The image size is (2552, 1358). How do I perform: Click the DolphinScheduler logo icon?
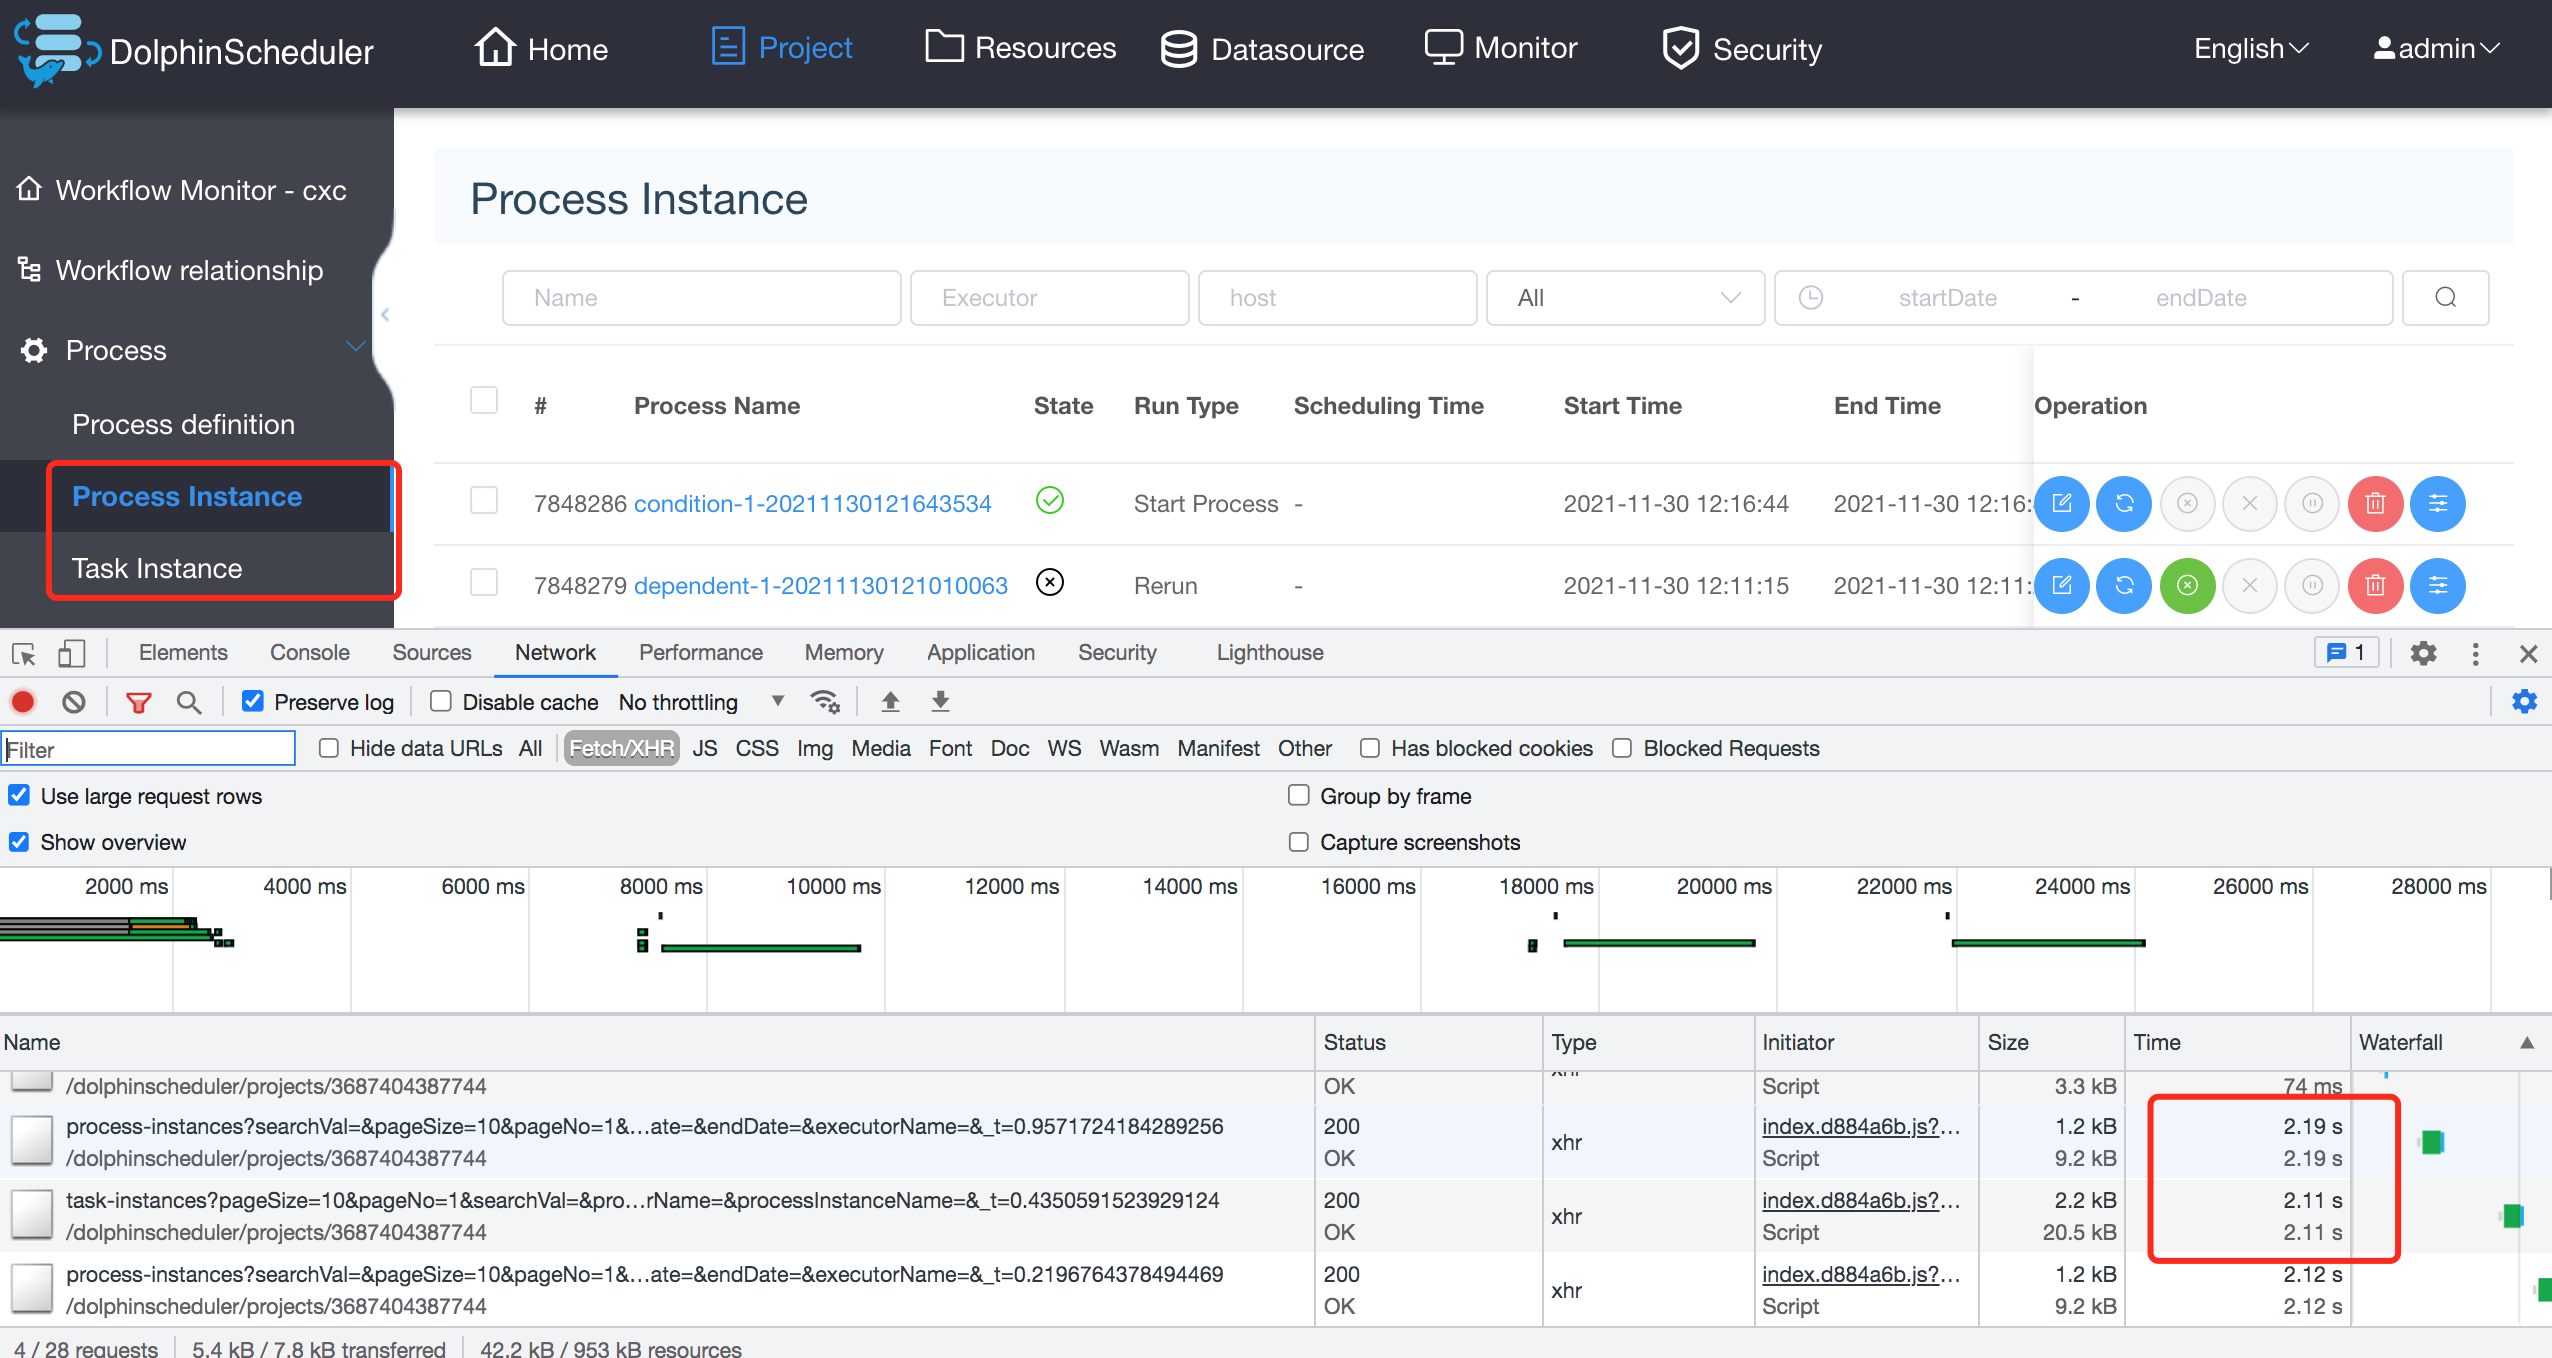pos(56,50)
